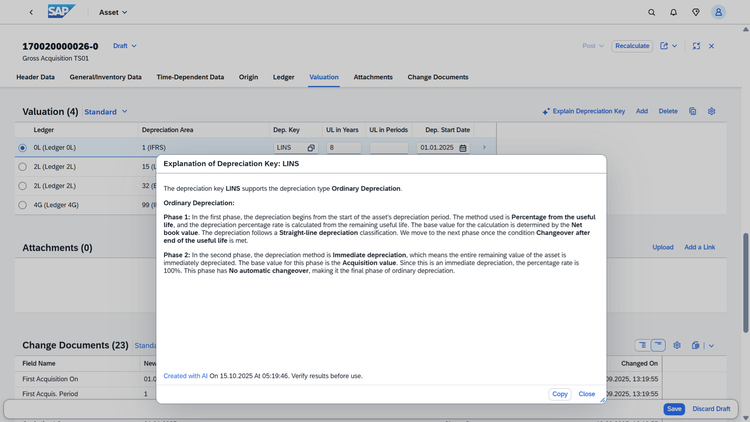This screenshot has width=750, height=422.
Task: Click the First Acquisition On cell
Action: tap(50, 379)
